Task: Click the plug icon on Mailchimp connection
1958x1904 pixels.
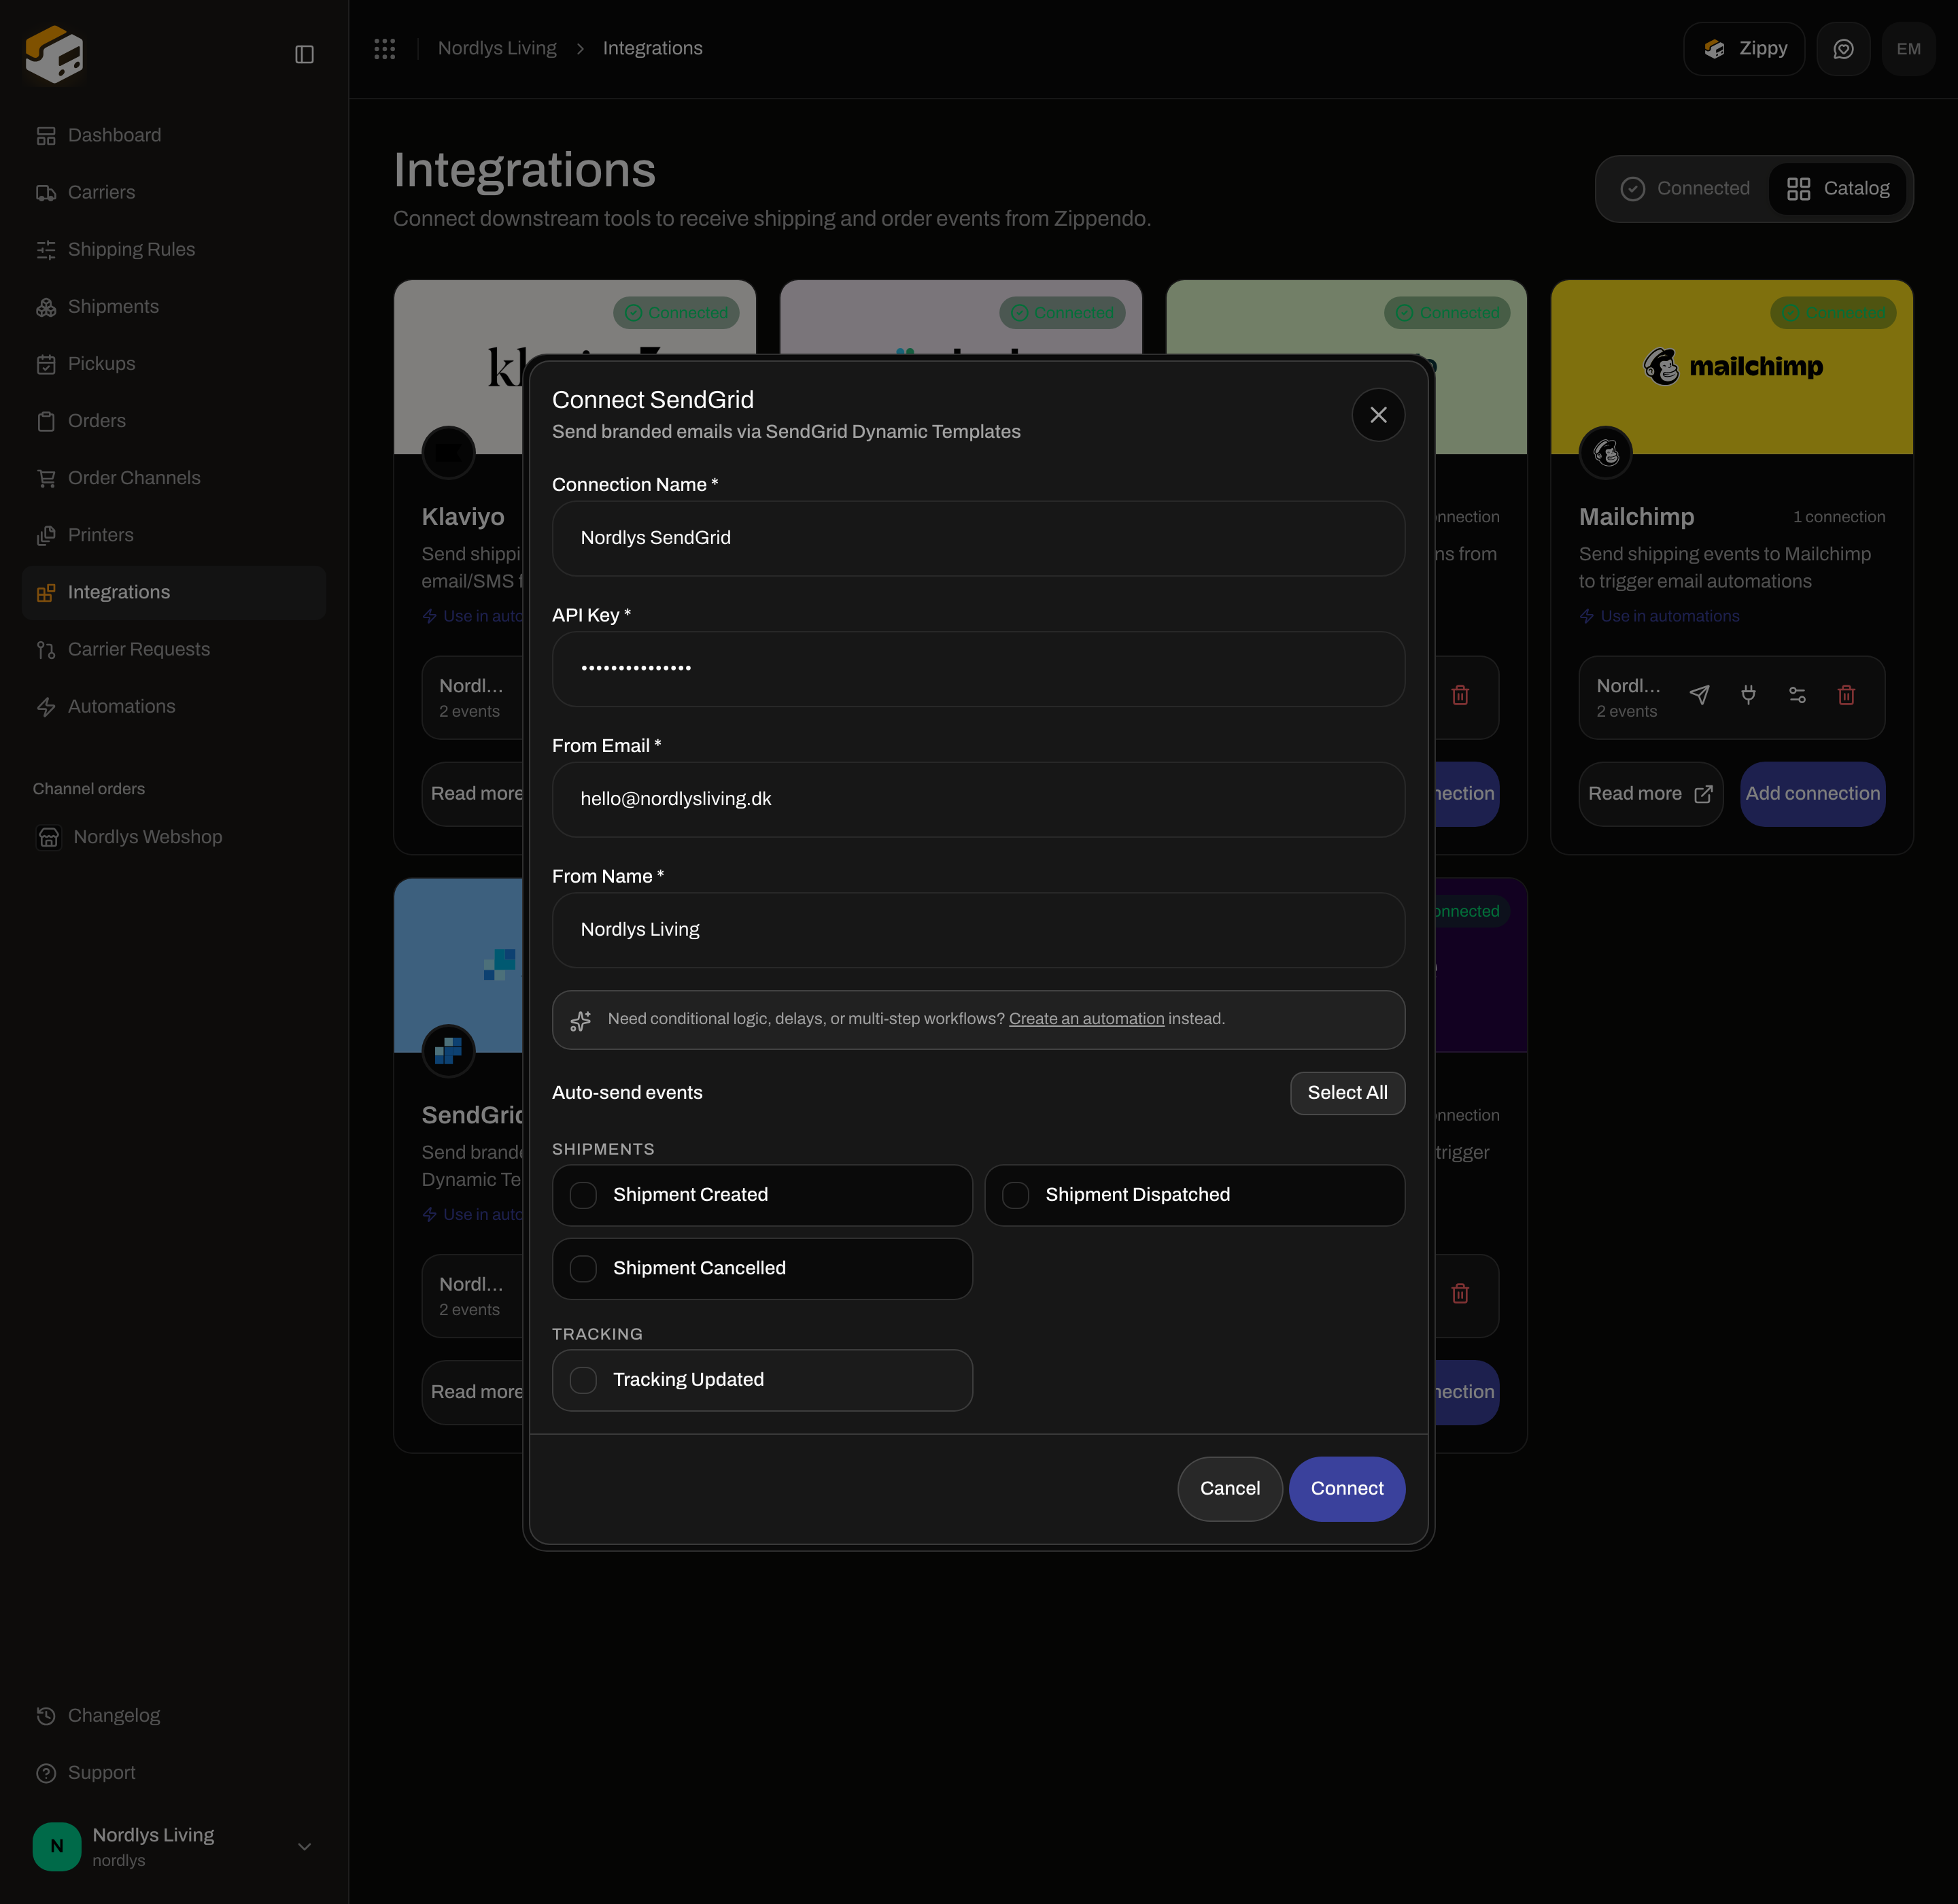Action: (1748, 695)
